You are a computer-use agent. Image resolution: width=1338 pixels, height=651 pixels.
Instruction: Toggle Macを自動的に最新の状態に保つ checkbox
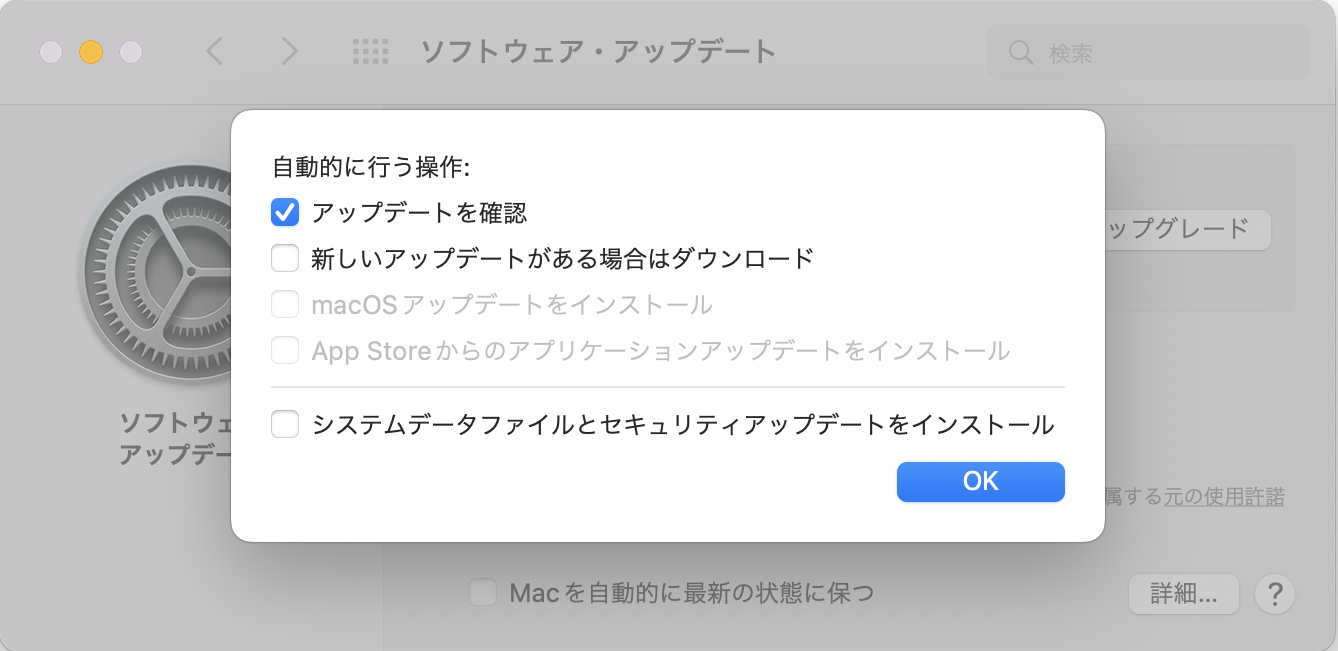click(x=484, y=593)
